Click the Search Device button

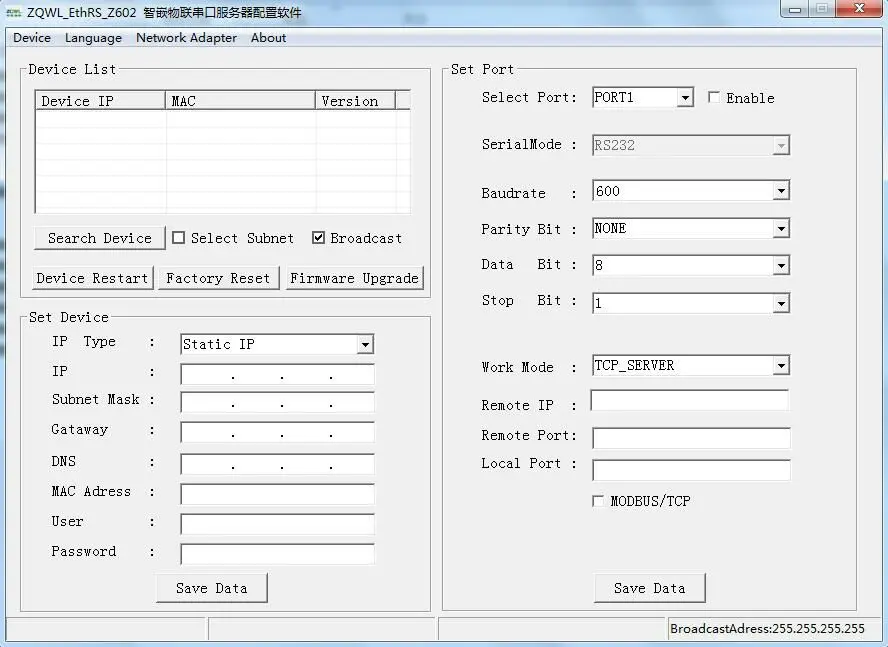99,238
